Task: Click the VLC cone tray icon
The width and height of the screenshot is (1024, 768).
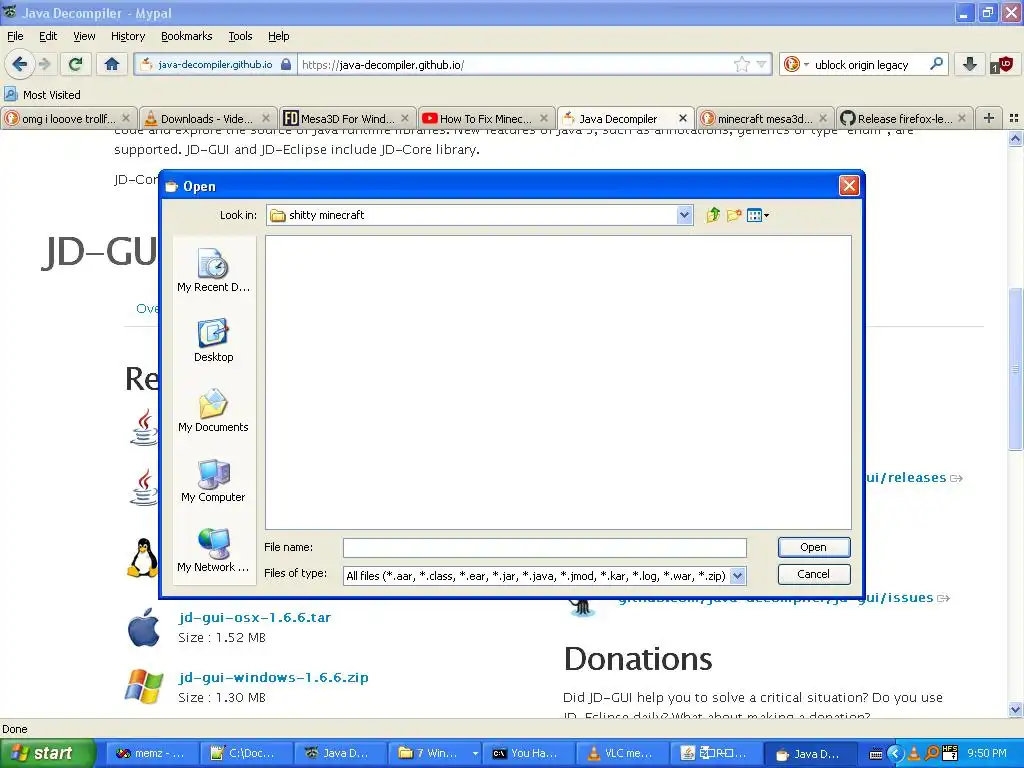Action: pyautogui.click(x=914, y=754)
